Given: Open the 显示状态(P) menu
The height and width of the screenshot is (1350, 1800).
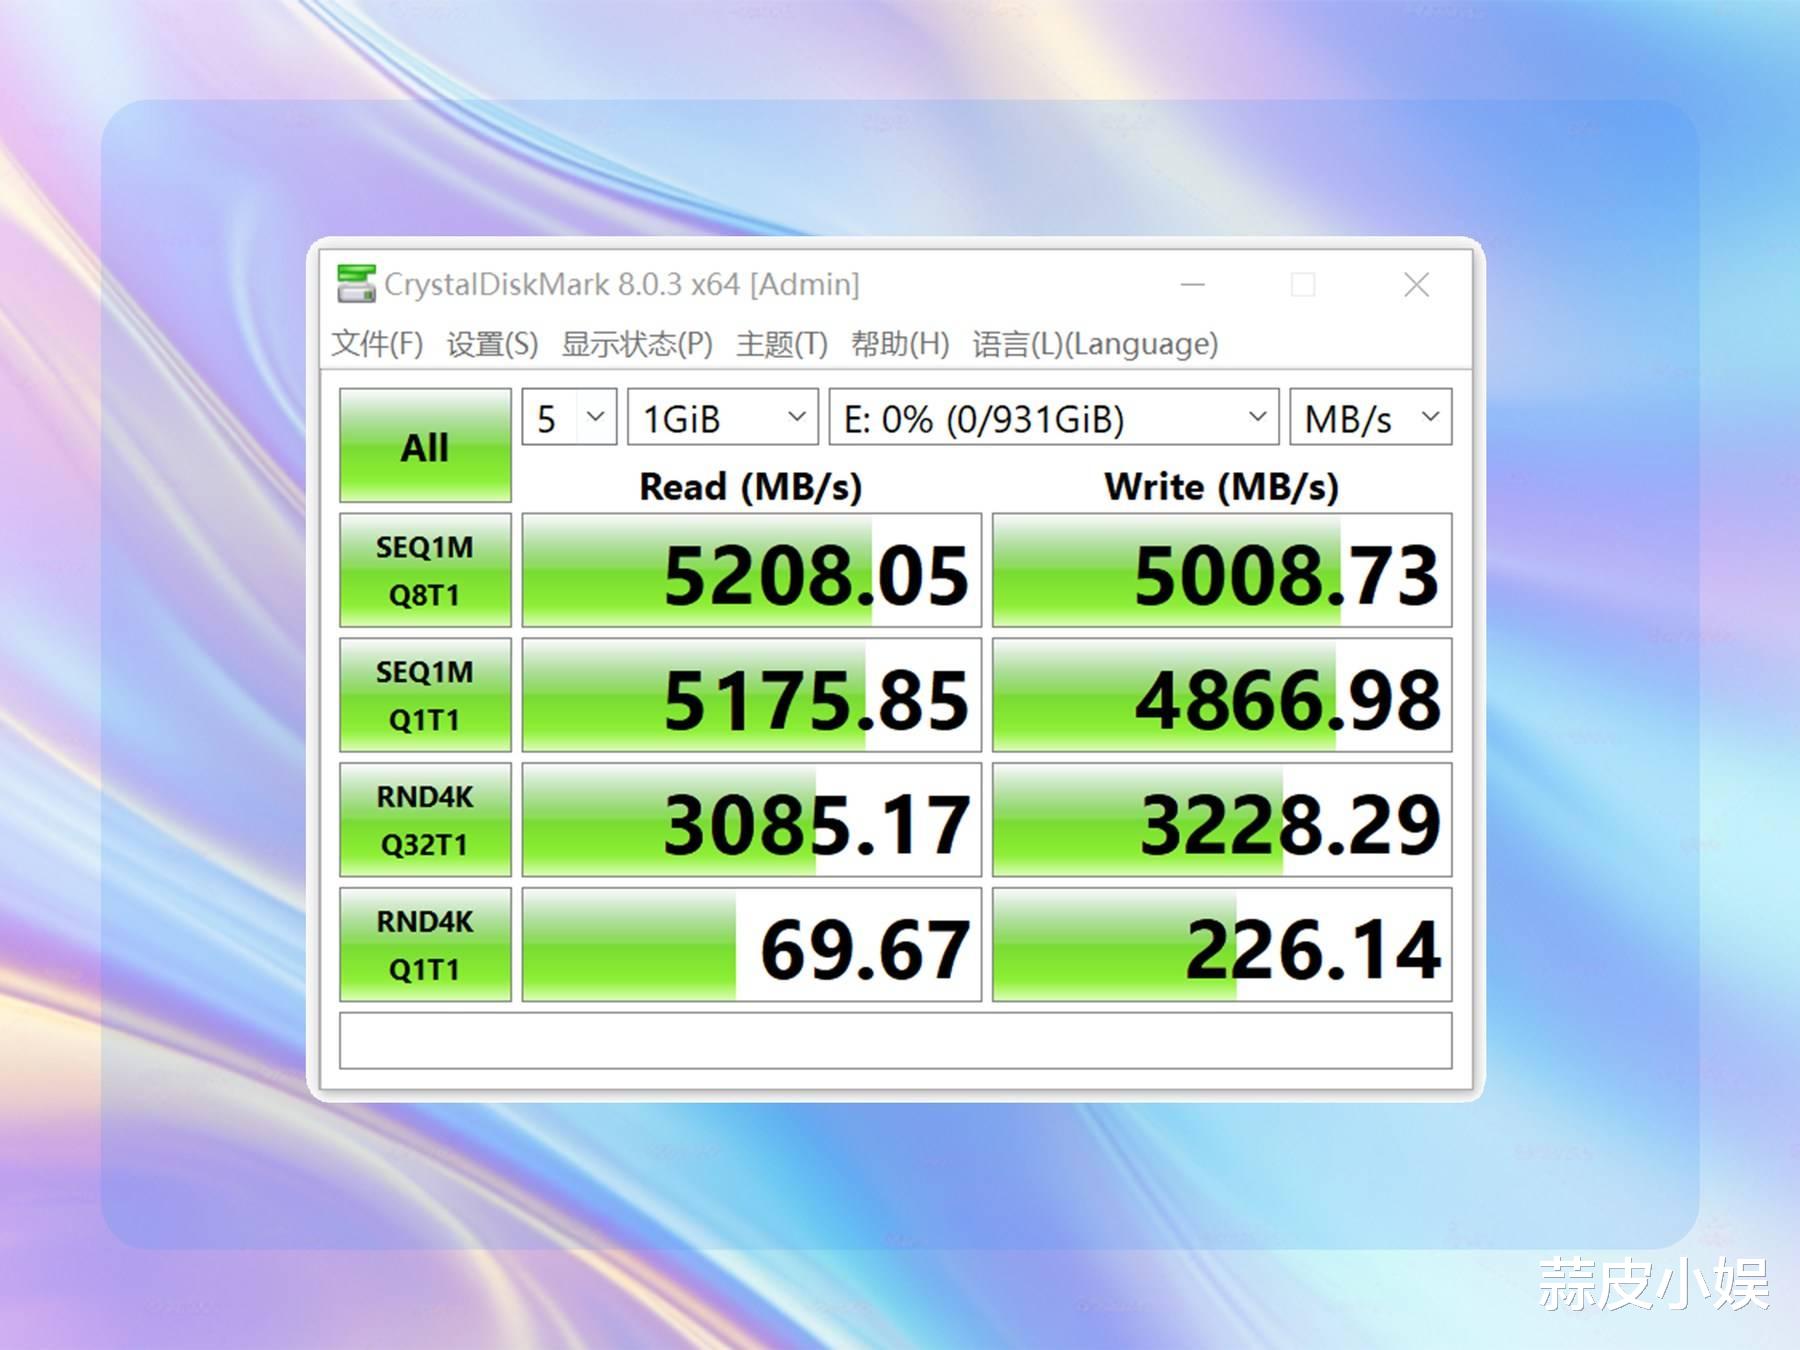Looking at the screenshot, I should pos(637,344).
